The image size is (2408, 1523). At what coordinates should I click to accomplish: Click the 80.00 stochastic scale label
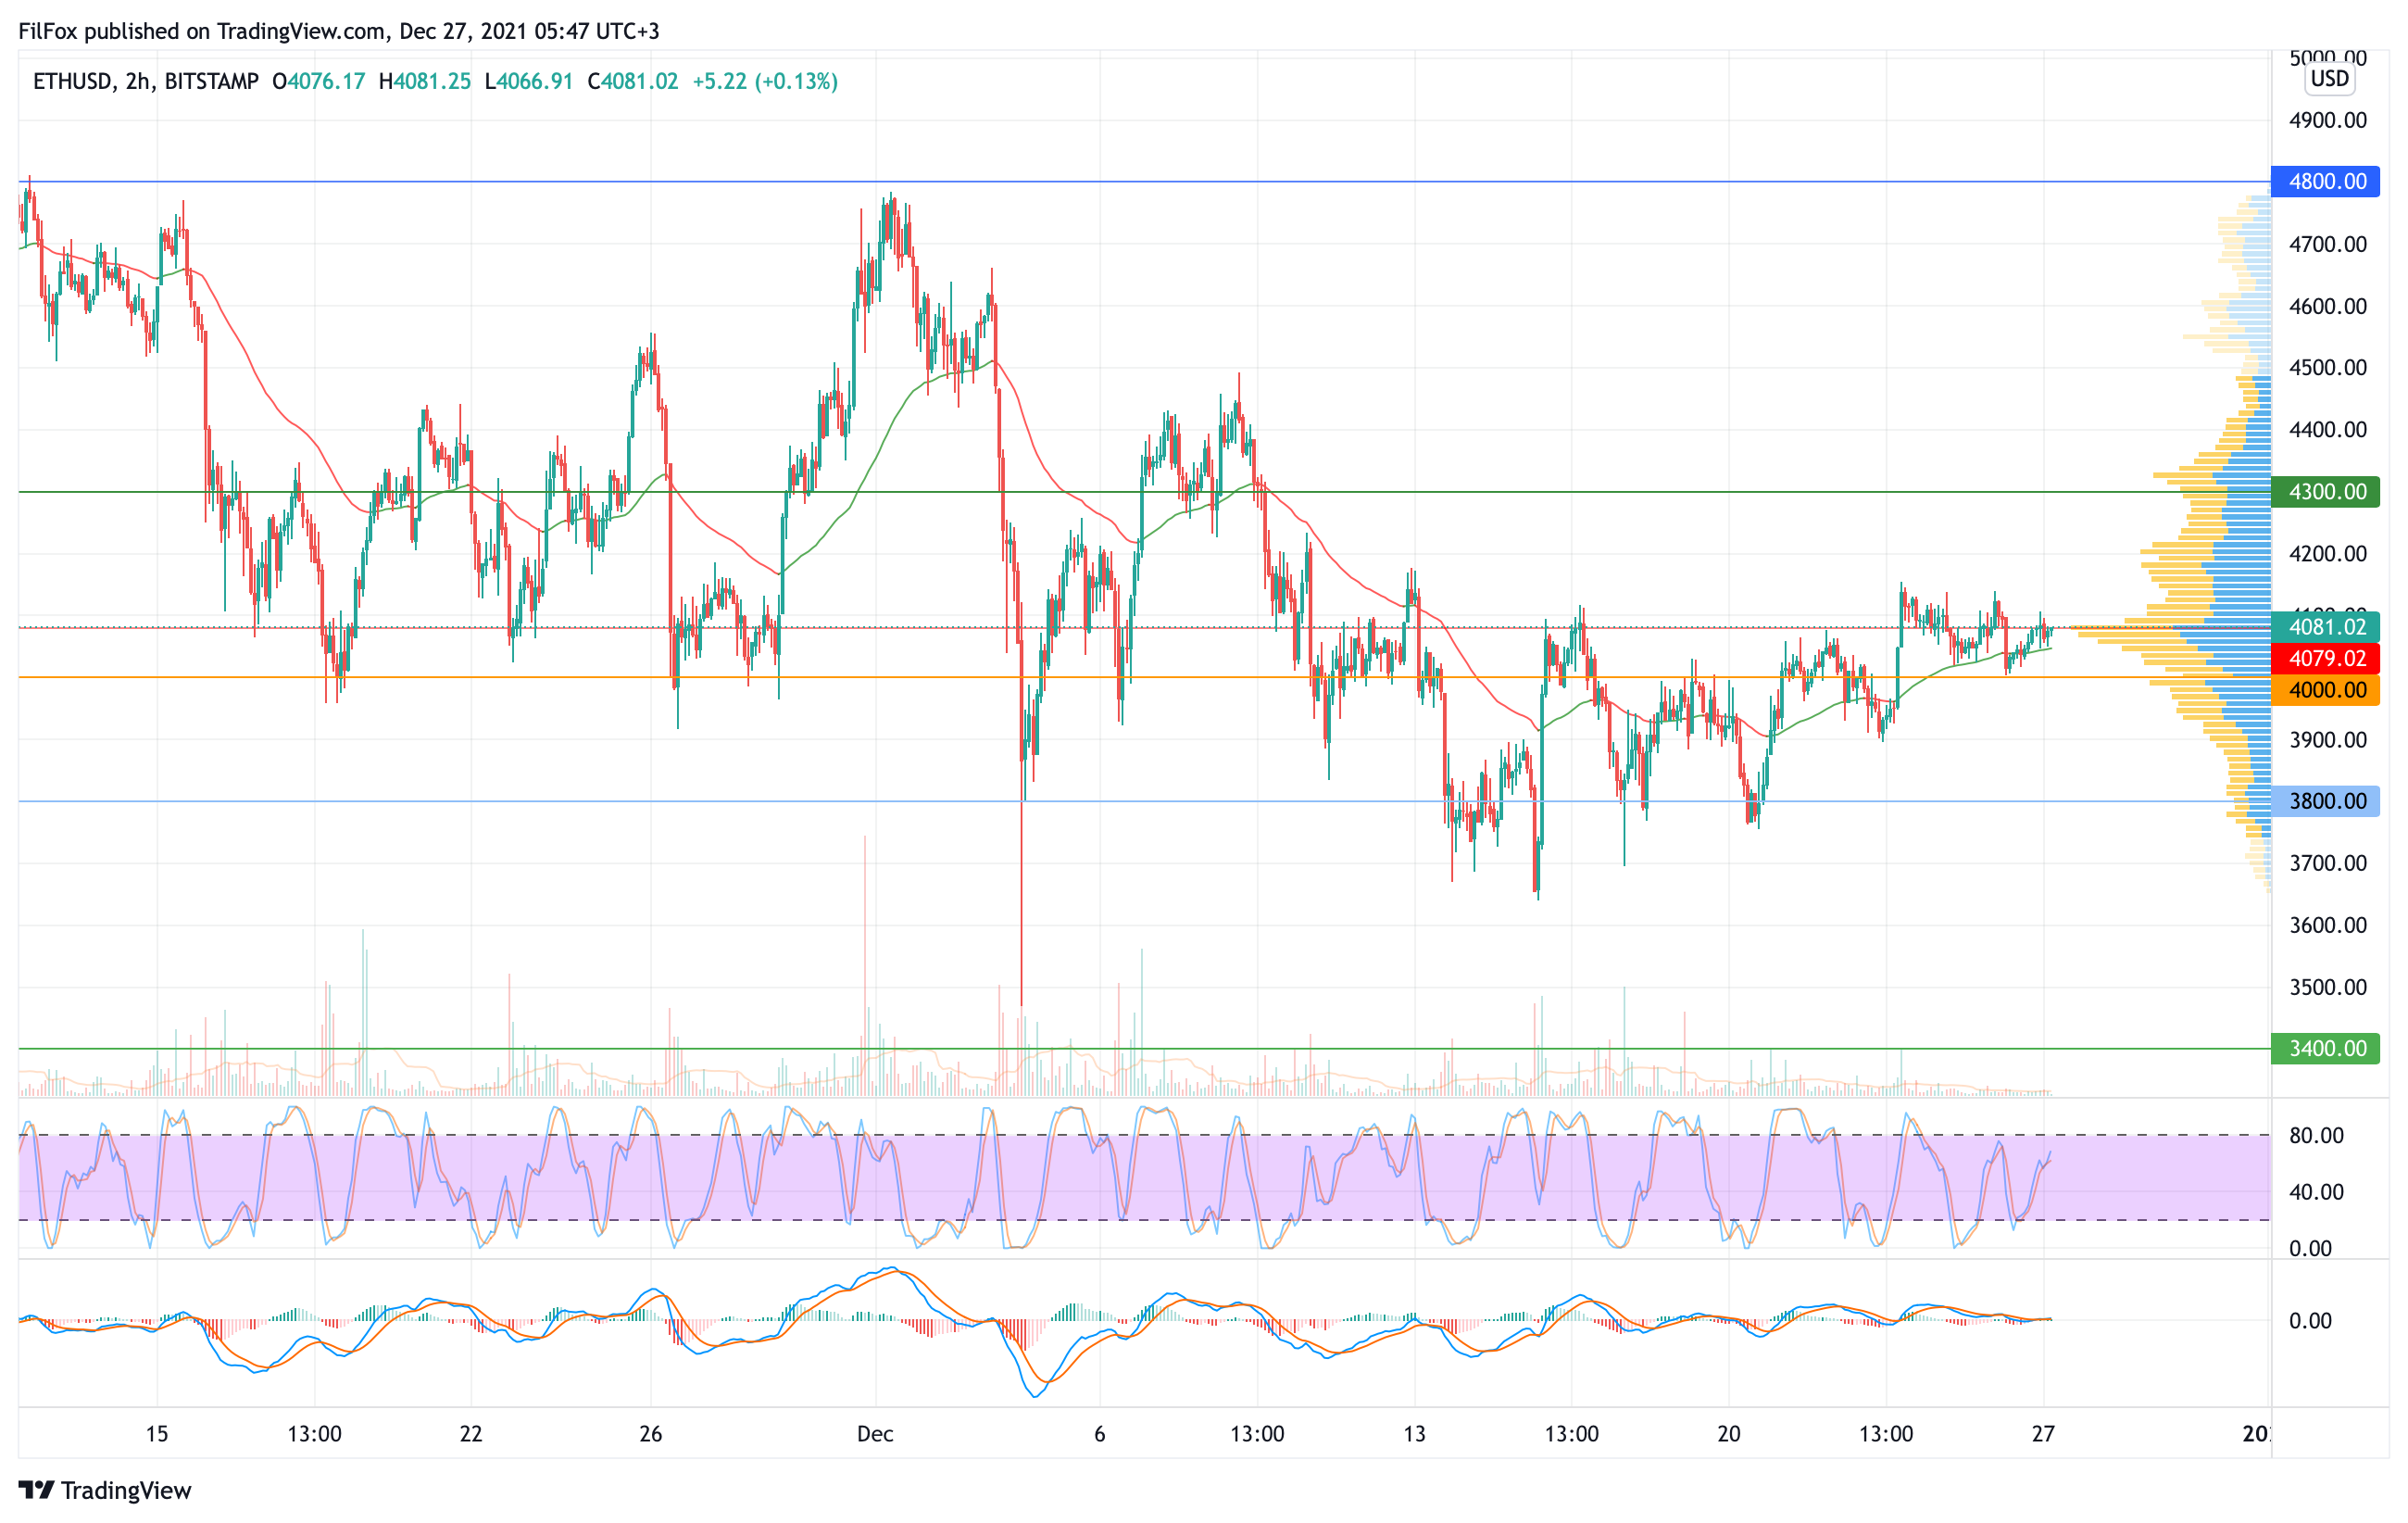[2316, 1135]
